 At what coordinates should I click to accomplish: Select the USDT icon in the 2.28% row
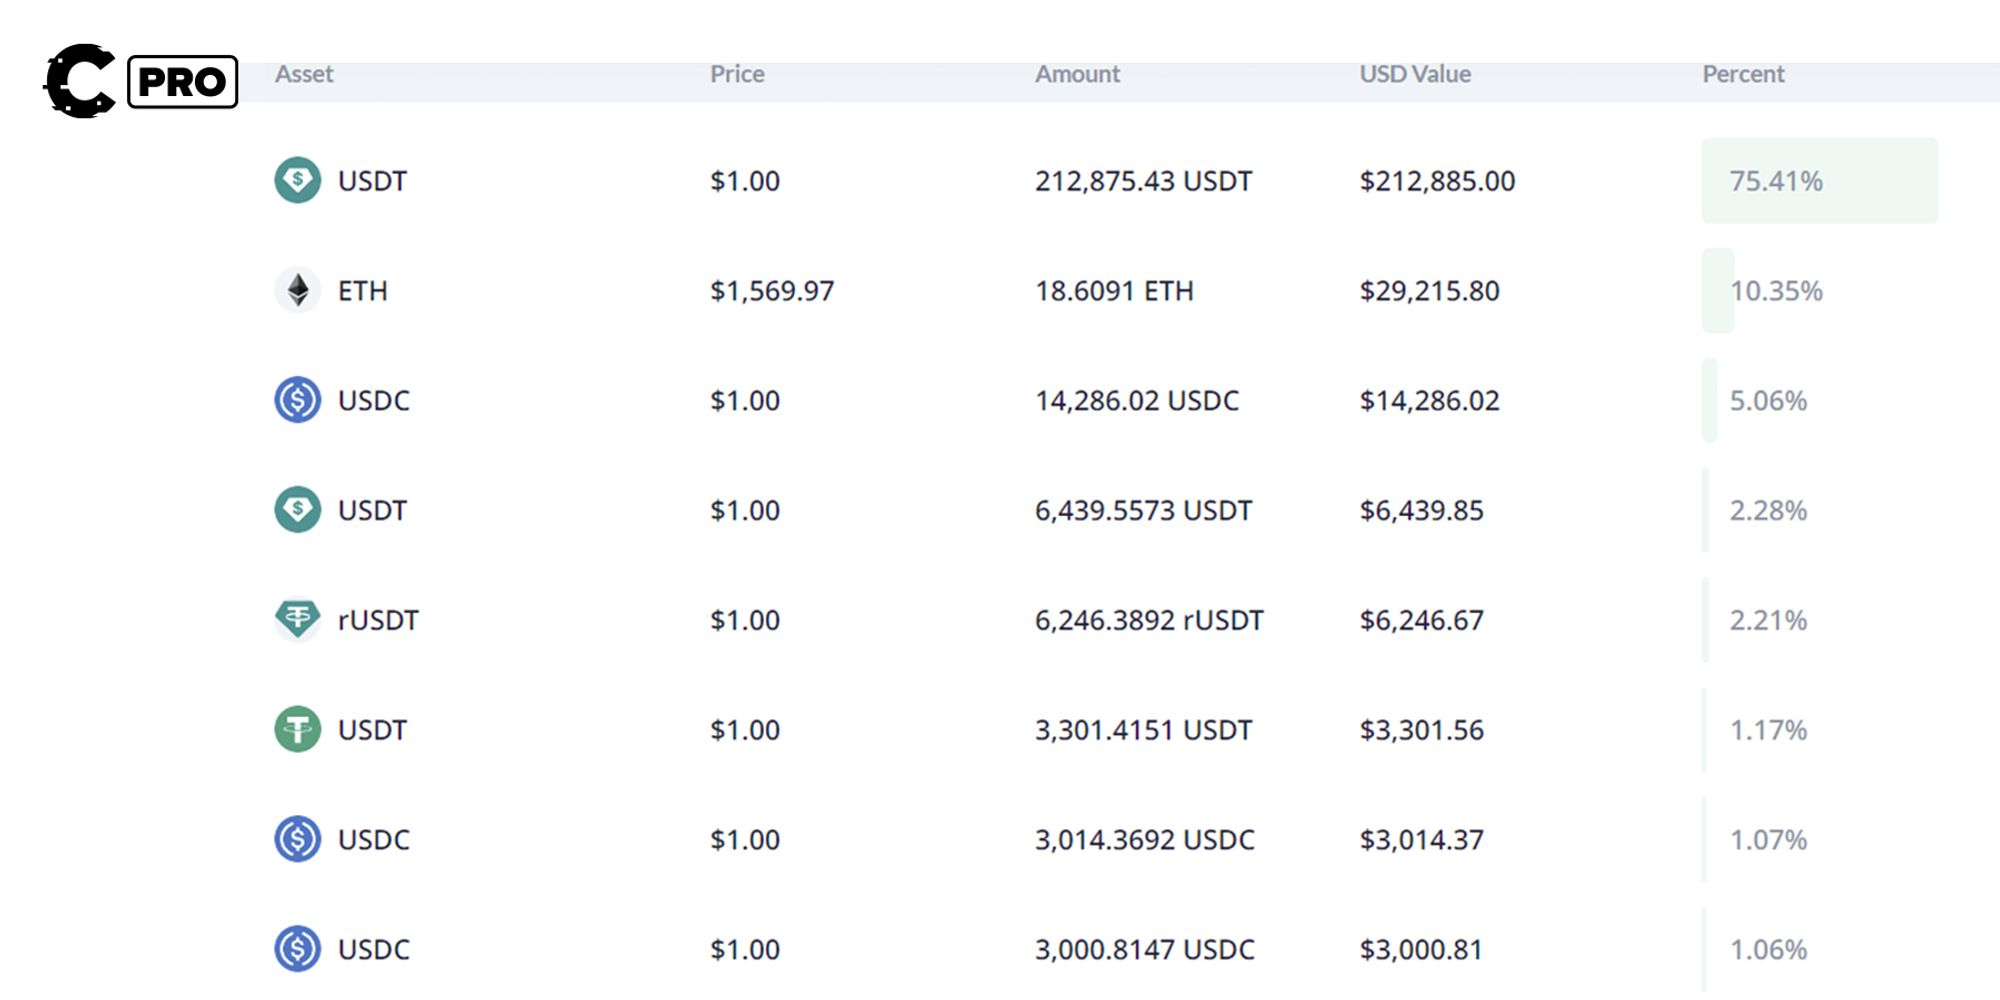coord(297,510)
